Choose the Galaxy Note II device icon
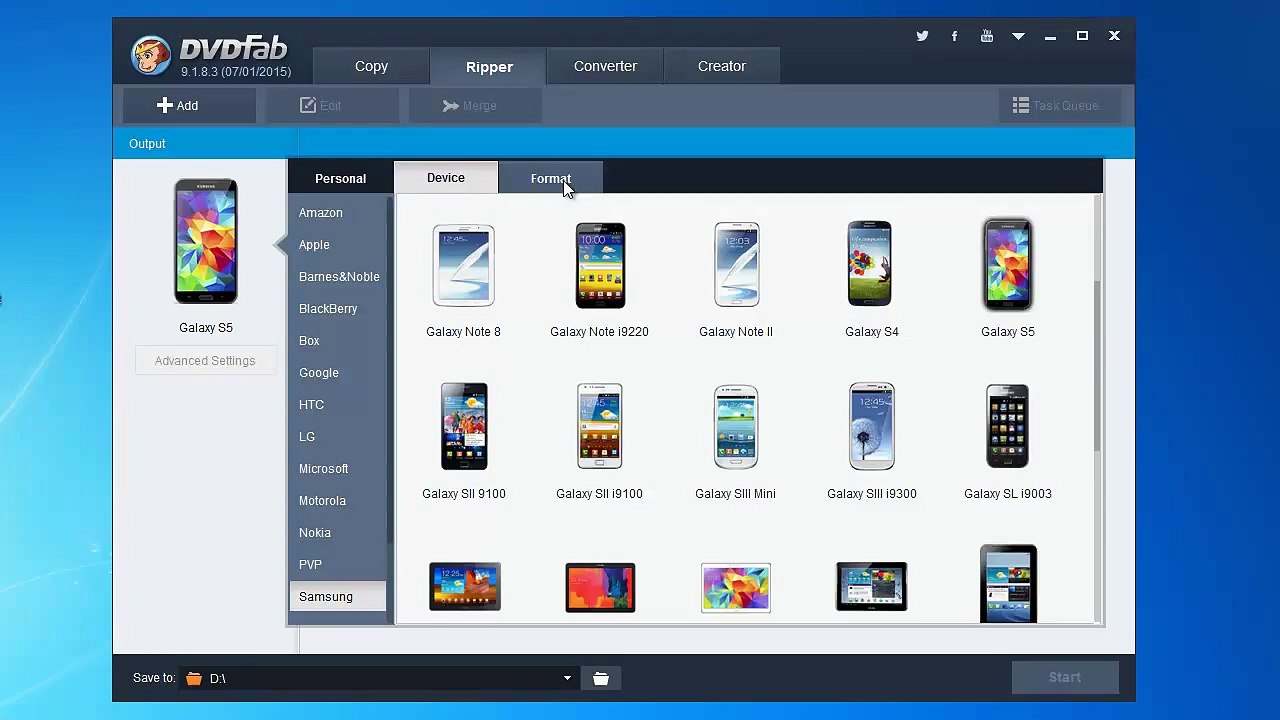Viewport: 1280px width, 720px height. coord(736,265)
